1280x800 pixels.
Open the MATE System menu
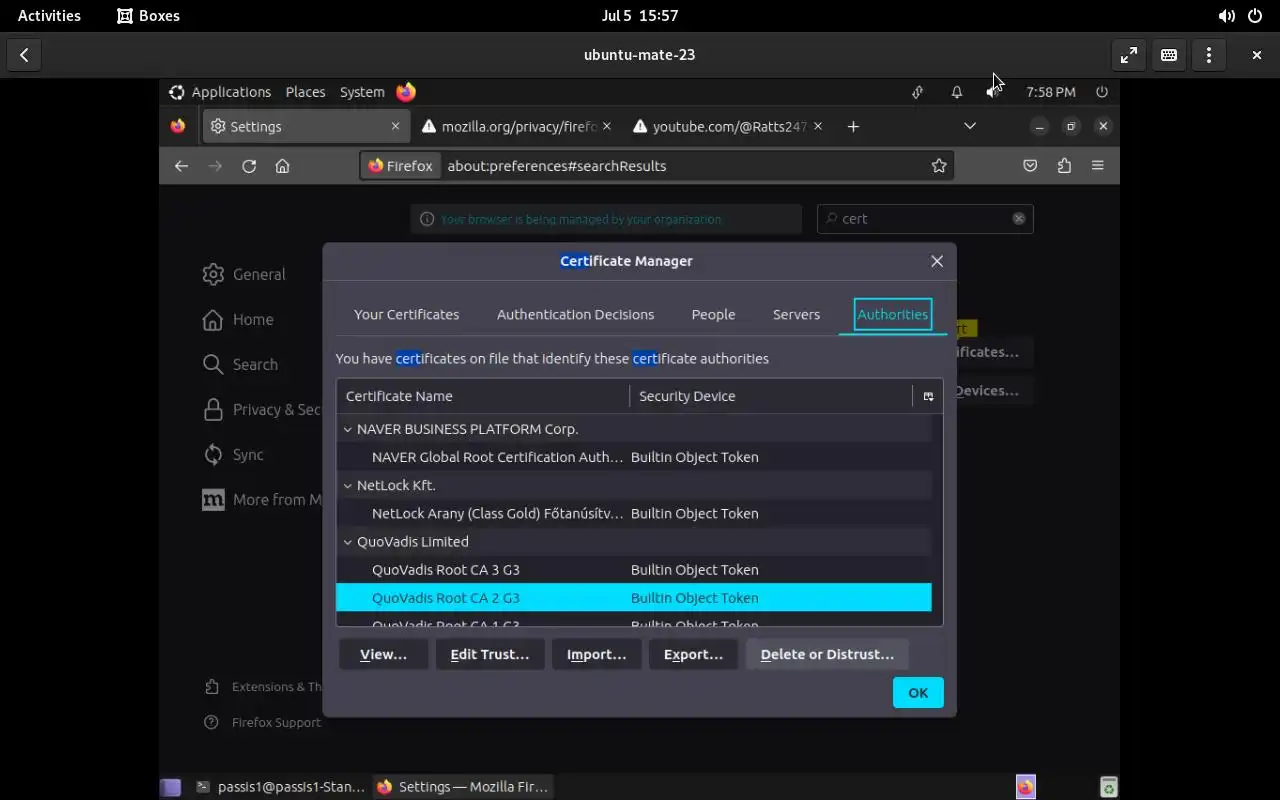pos(362,92)
